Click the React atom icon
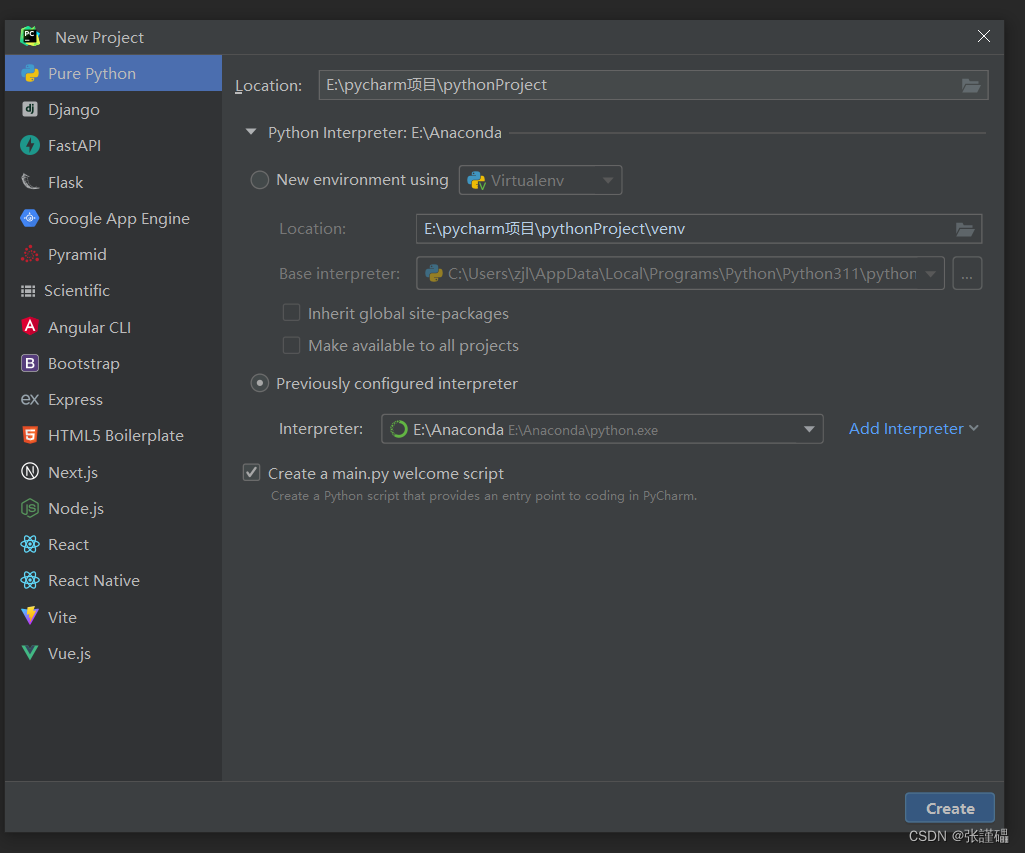1025x853 pixels. tap(30, 544)
